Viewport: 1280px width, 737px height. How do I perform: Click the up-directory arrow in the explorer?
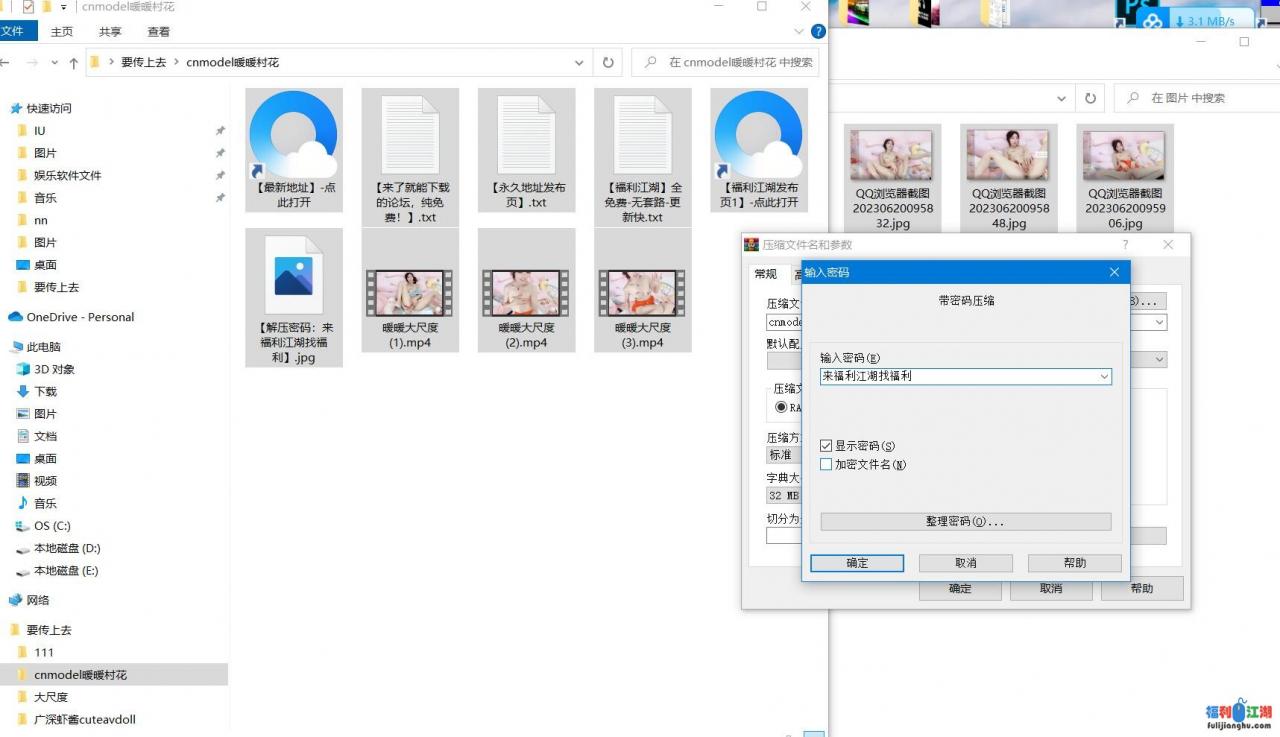click(x=73, y=63)
